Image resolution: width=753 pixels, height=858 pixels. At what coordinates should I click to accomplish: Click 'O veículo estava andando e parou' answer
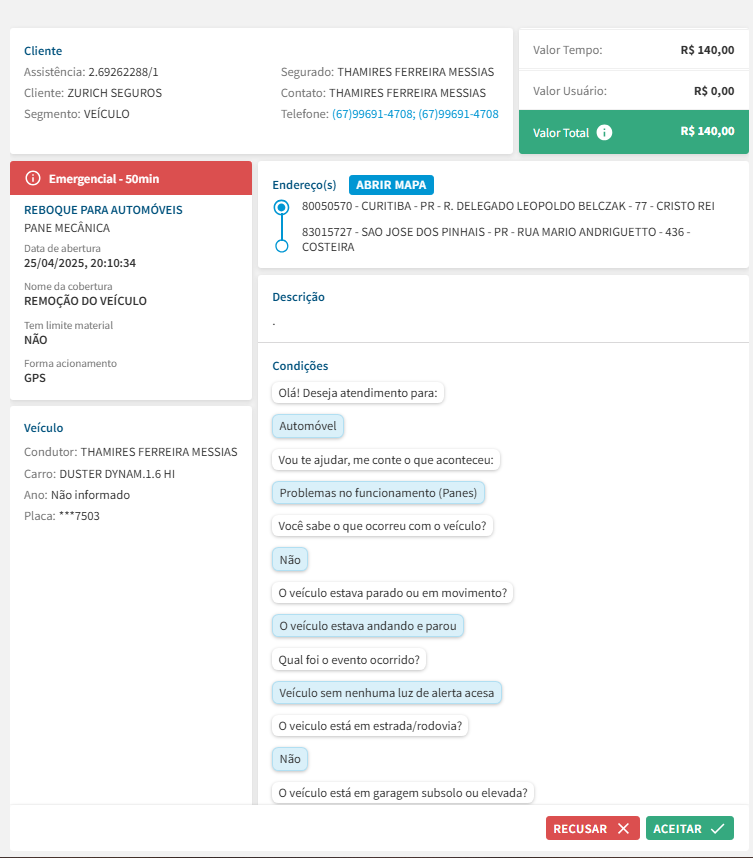pos(368,626)
